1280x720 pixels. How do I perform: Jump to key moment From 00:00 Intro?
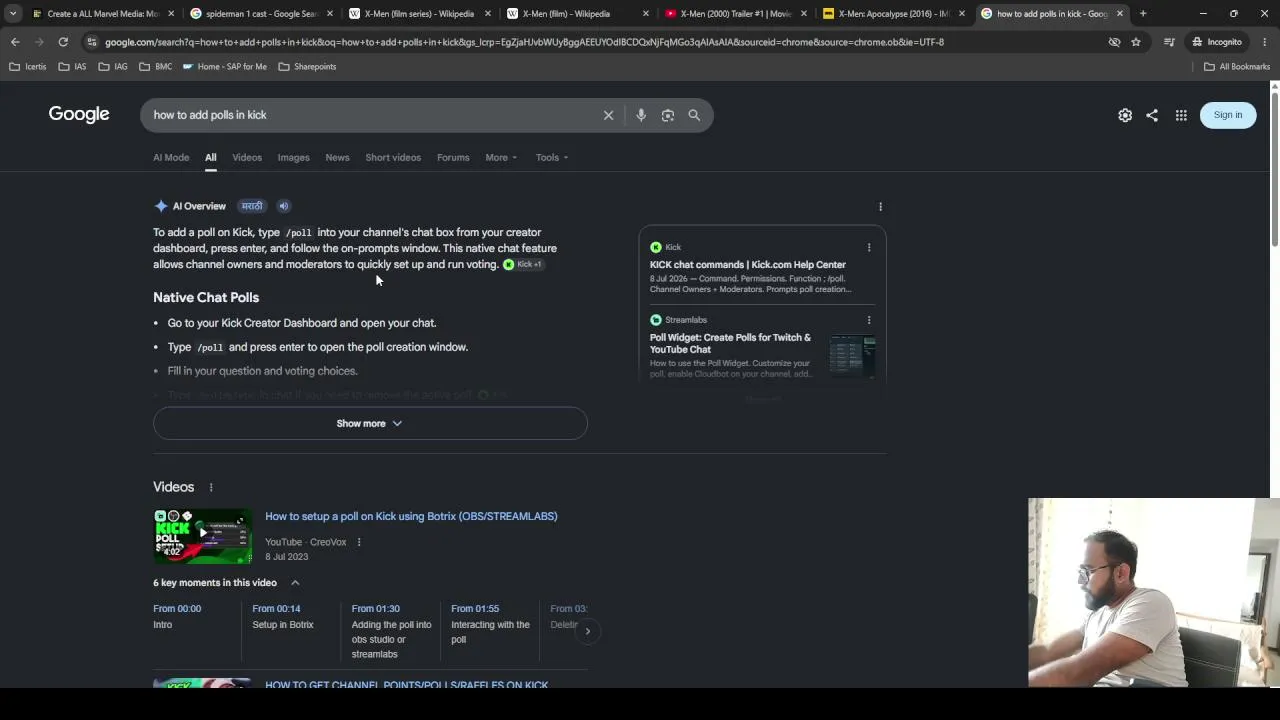coord(177,616)
